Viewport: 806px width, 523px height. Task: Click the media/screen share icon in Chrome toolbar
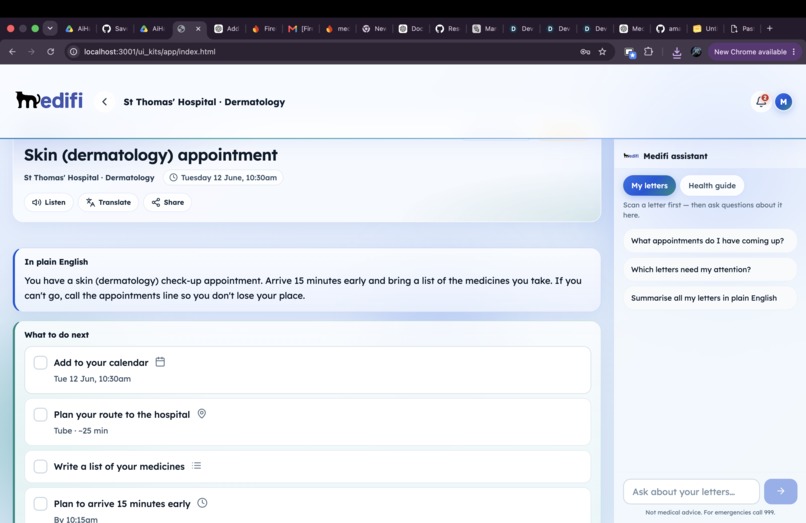tap(630, 52)
